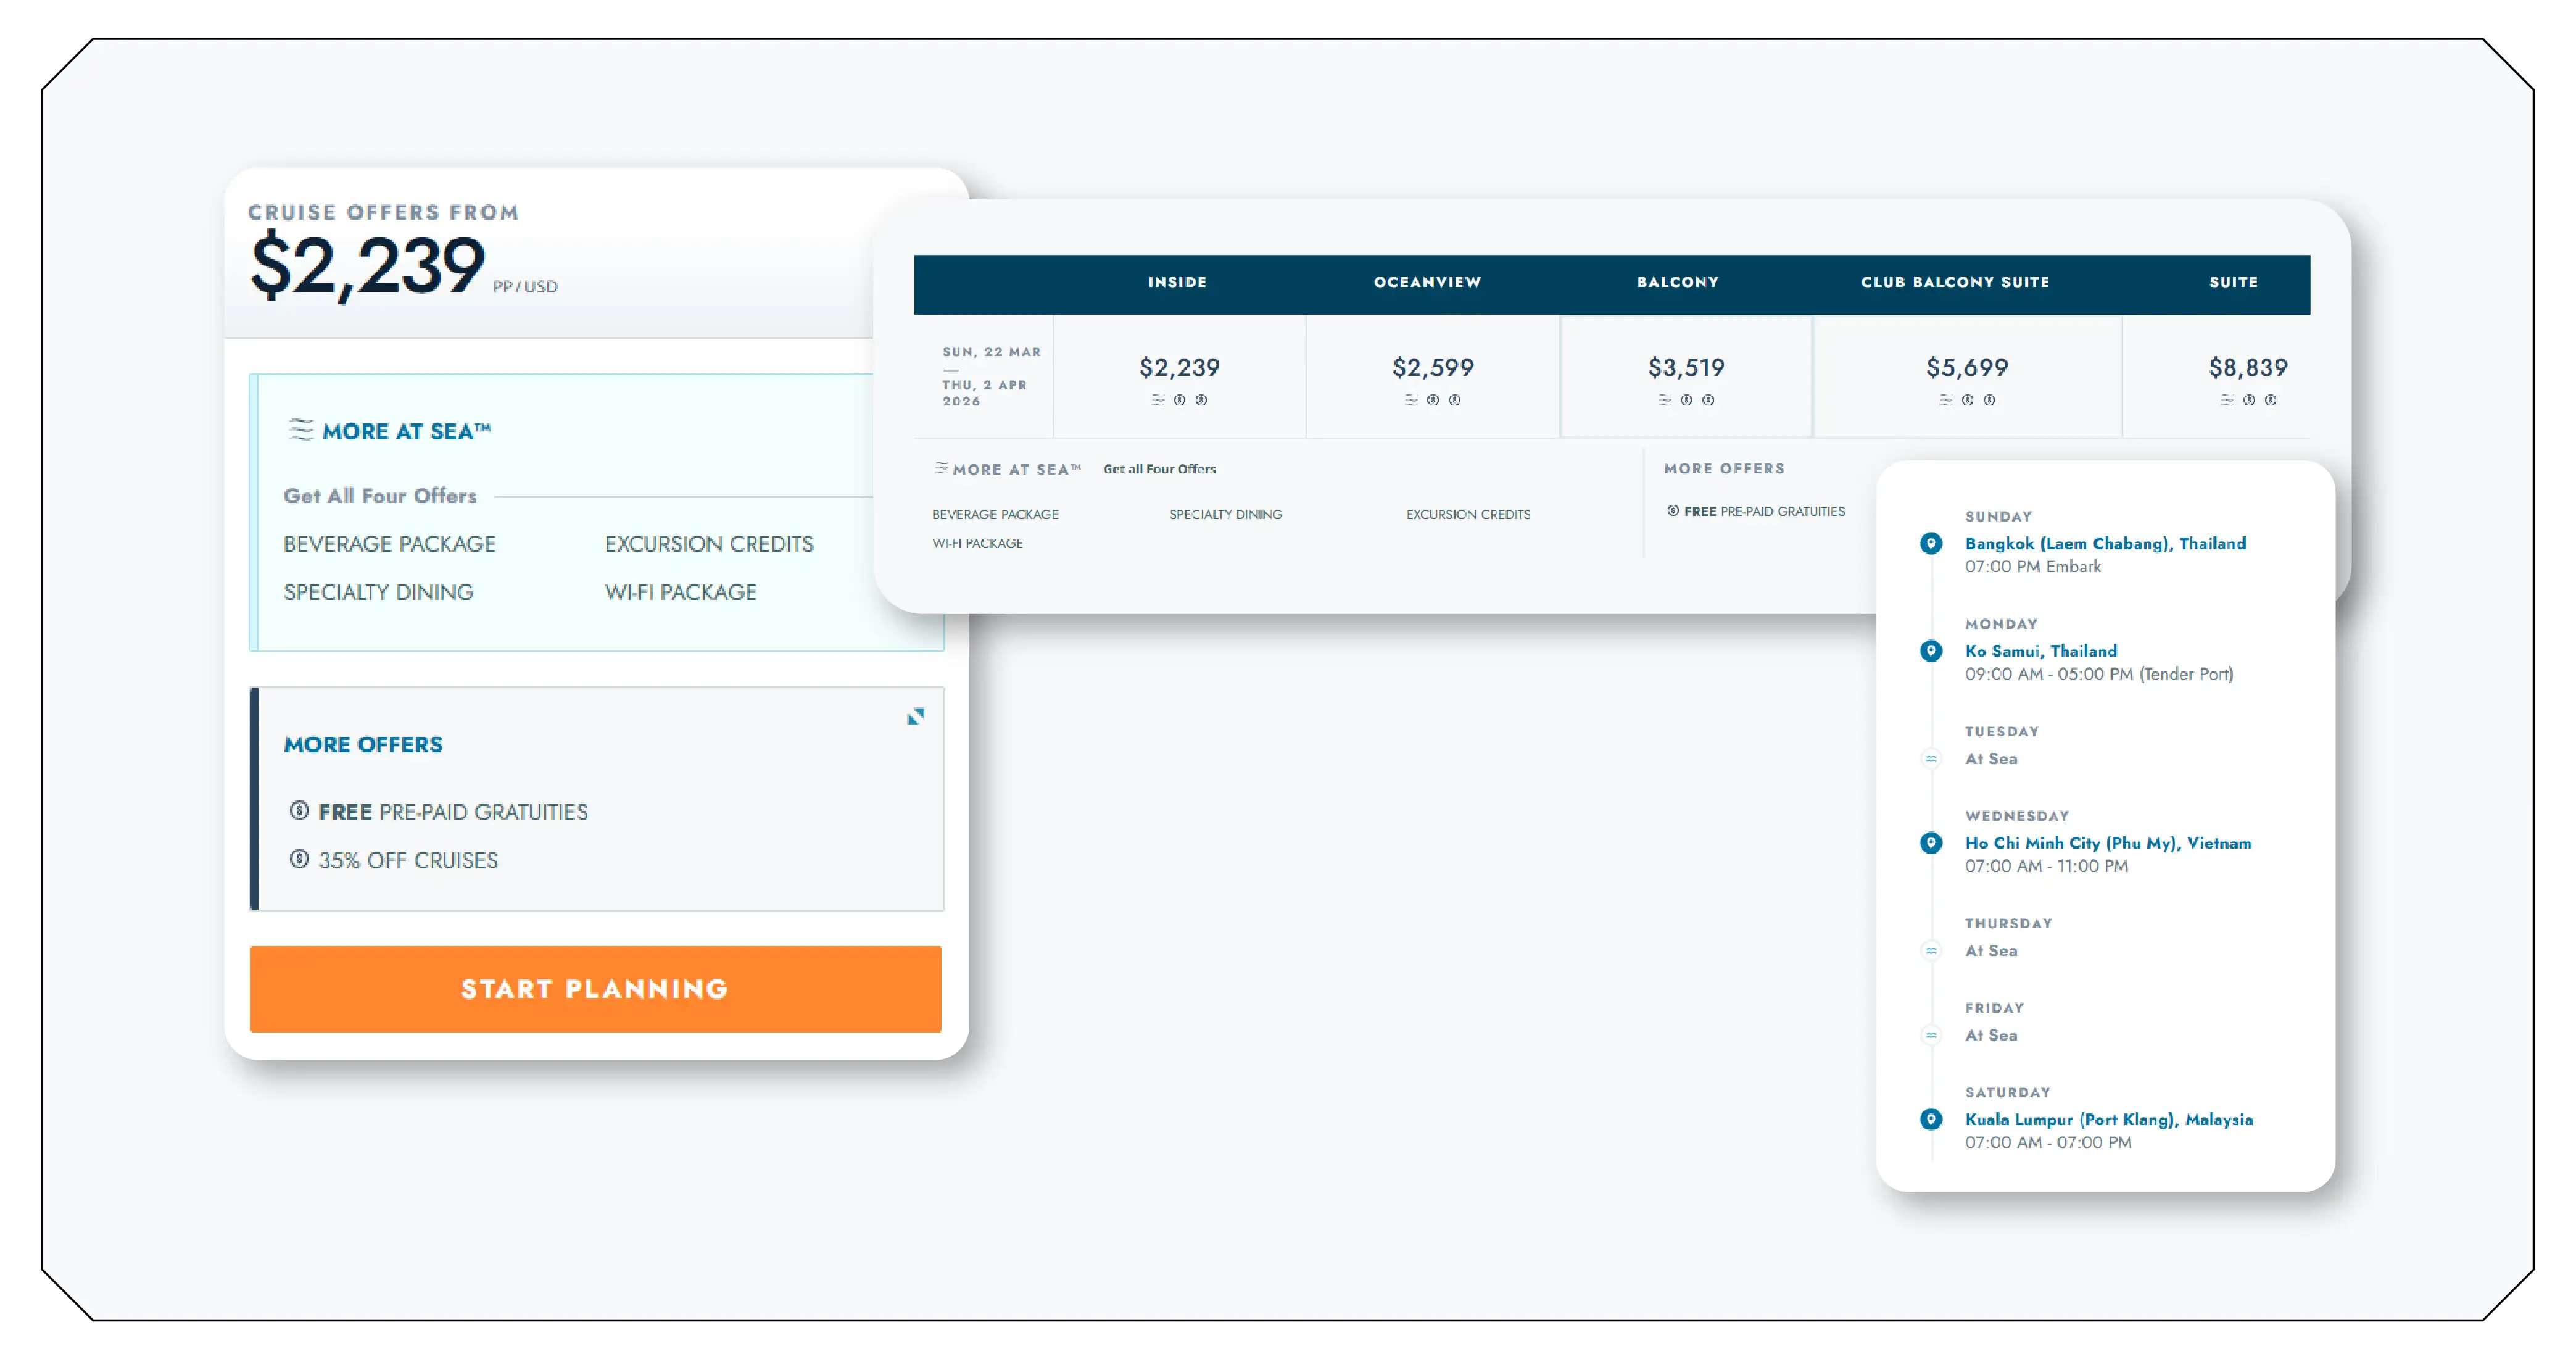This screenshot has width=2576, height=1359.
Task: Click the wave icon under the $2,239 Inside price
Action: [1158, 400]
